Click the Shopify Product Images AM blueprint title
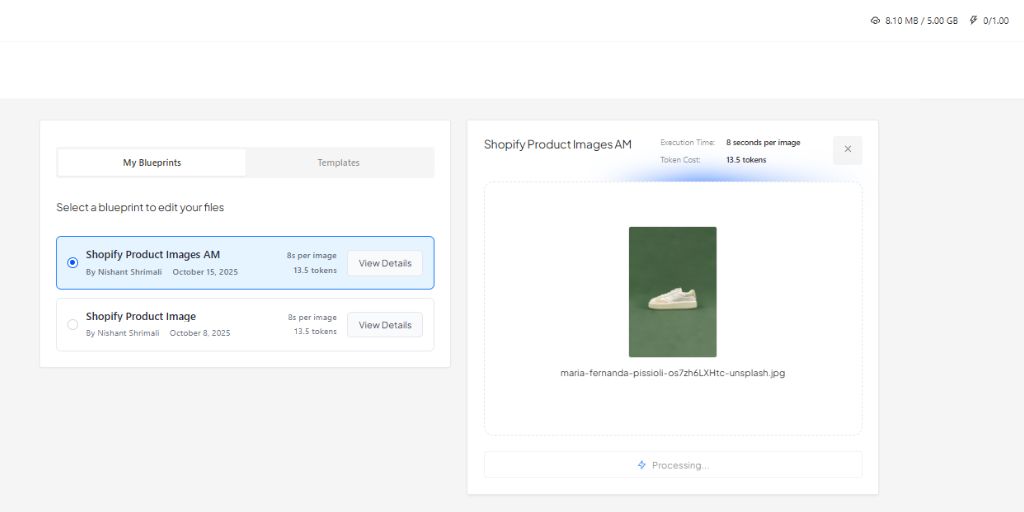This screenshot has height=512, width=1024. [x=153, y=255]
